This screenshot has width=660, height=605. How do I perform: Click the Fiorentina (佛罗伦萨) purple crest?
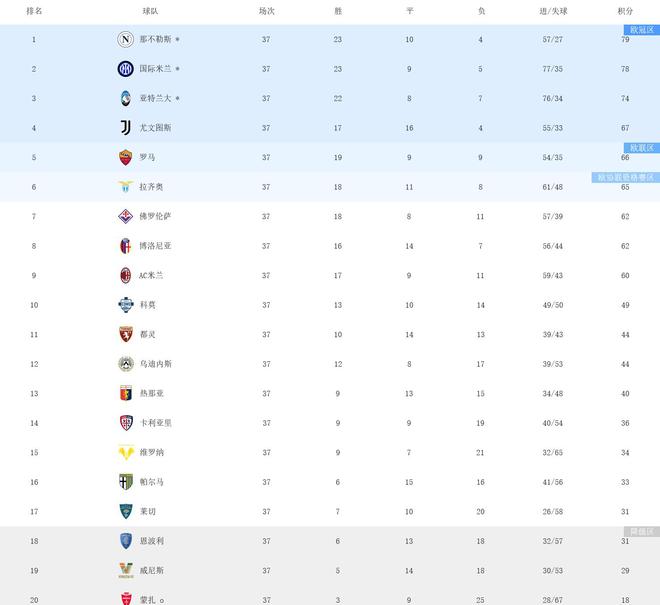(x=125, y=216)
